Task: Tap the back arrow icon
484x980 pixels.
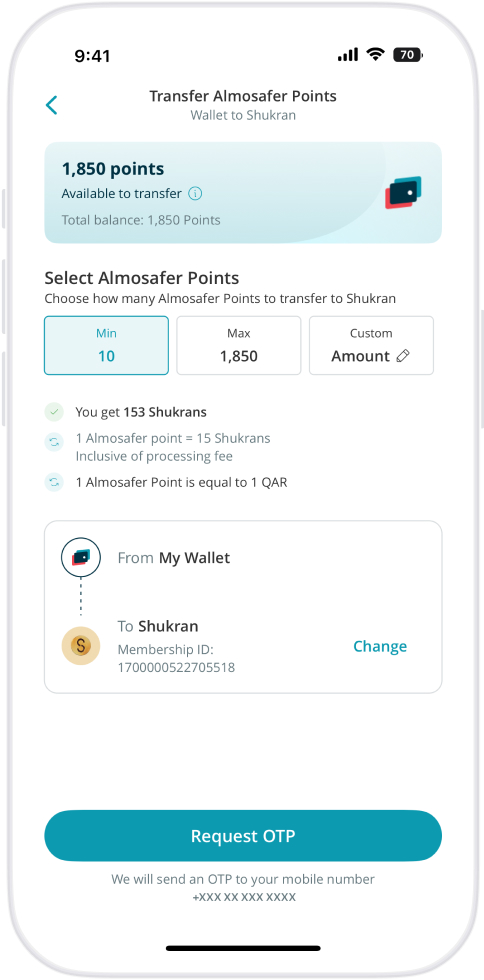Action: tap(52, 105)
